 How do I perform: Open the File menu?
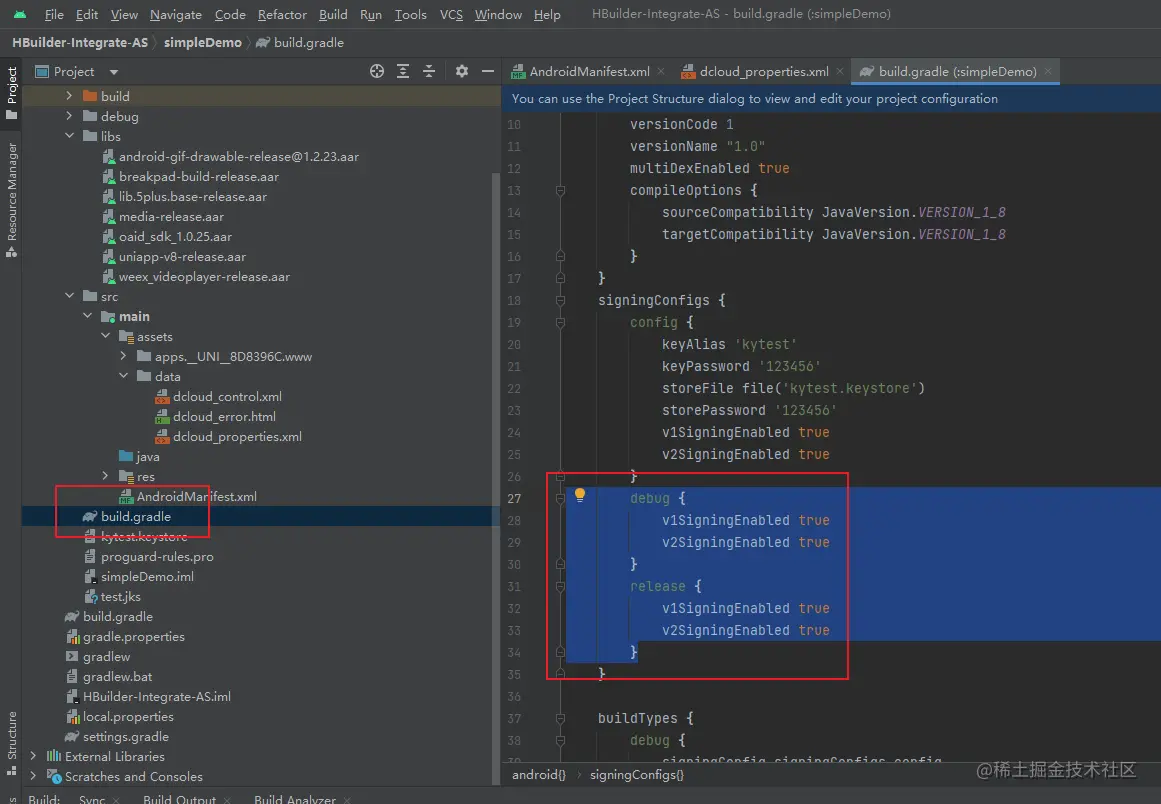[54, 14]
